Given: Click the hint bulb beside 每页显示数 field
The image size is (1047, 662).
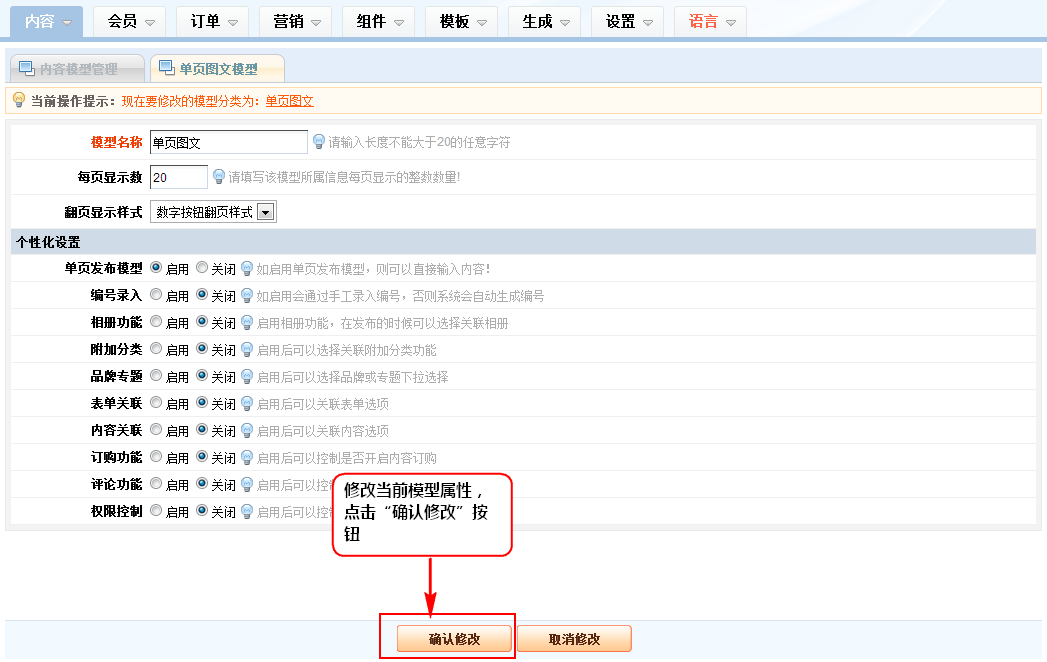Looking at the screenshot, I should click(219, 177).
